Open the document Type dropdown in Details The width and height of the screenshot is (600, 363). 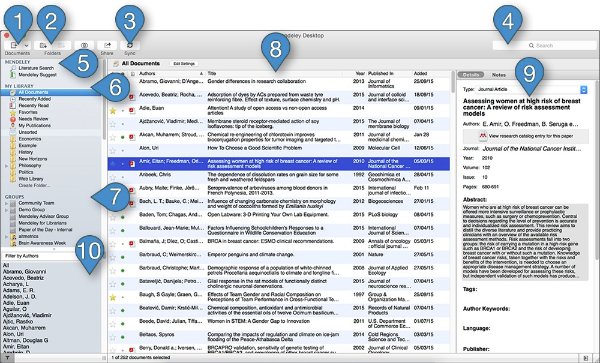coord(531,90)
